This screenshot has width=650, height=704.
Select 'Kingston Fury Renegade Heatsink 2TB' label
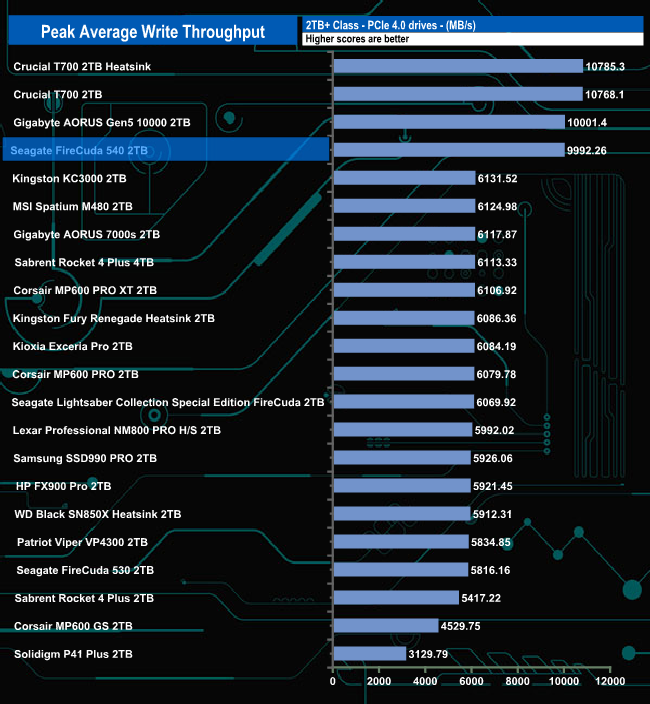click(114, 318)
